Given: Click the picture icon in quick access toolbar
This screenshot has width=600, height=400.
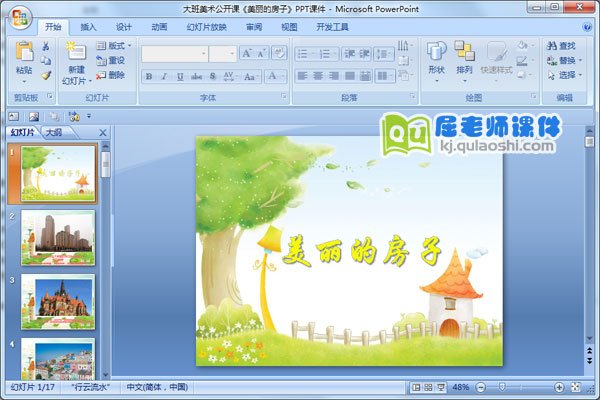Looking at the screenshot, I should click(x=34, y=116).
